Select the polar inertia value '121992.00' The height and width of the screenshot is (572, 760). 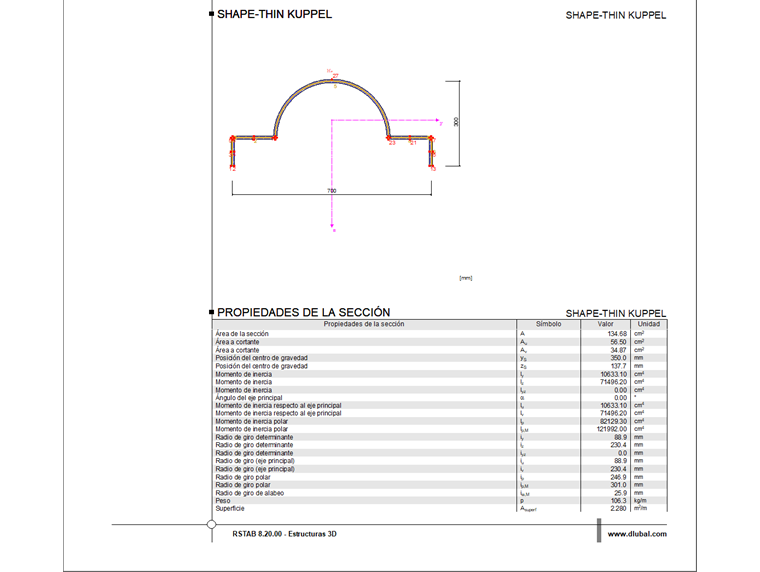[x=612, y=429]
